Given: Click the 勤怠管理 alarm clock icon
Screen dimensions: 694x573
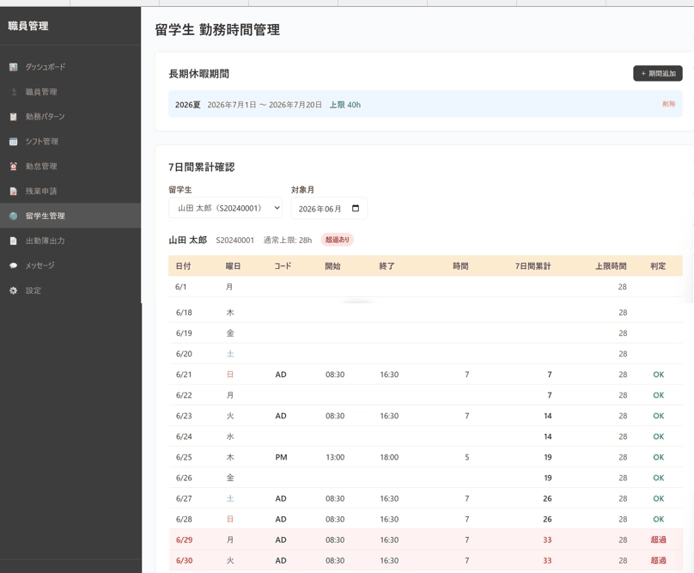Looking at the screenshot, I should pyautogui.click(x=13, y=166).
